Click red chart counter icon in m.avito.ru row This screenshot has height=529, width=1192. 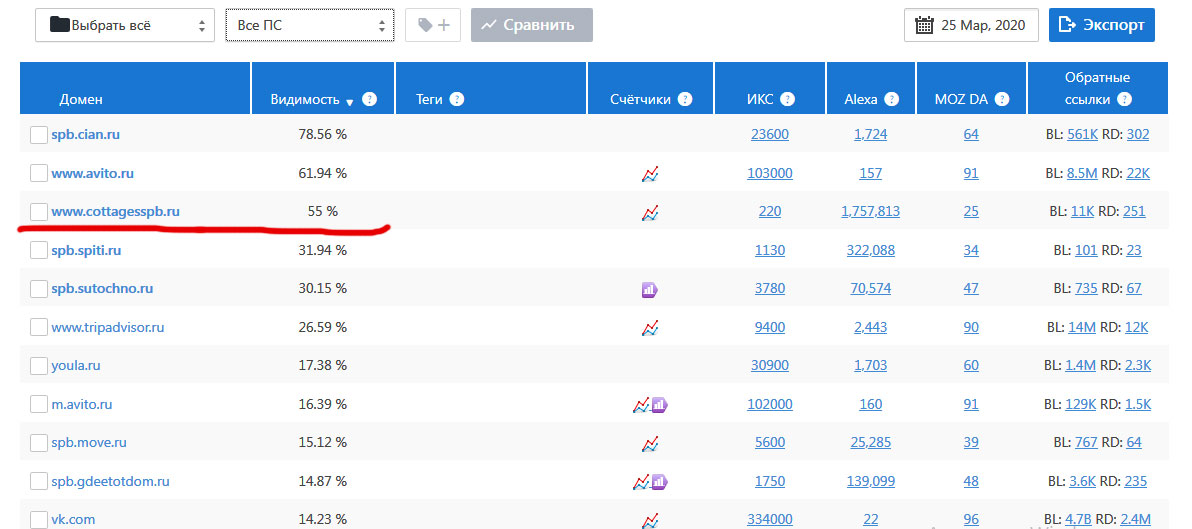pyautogui.click(x=641, y=405)
